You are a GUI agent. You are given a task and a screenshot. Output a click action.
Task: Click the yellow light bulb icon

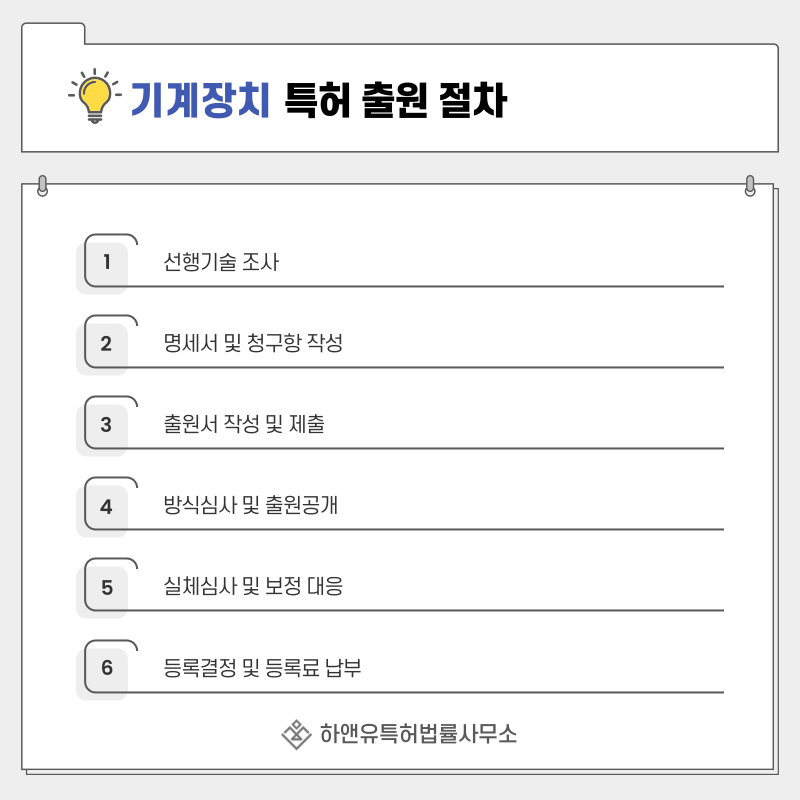[x=95, y=96]
